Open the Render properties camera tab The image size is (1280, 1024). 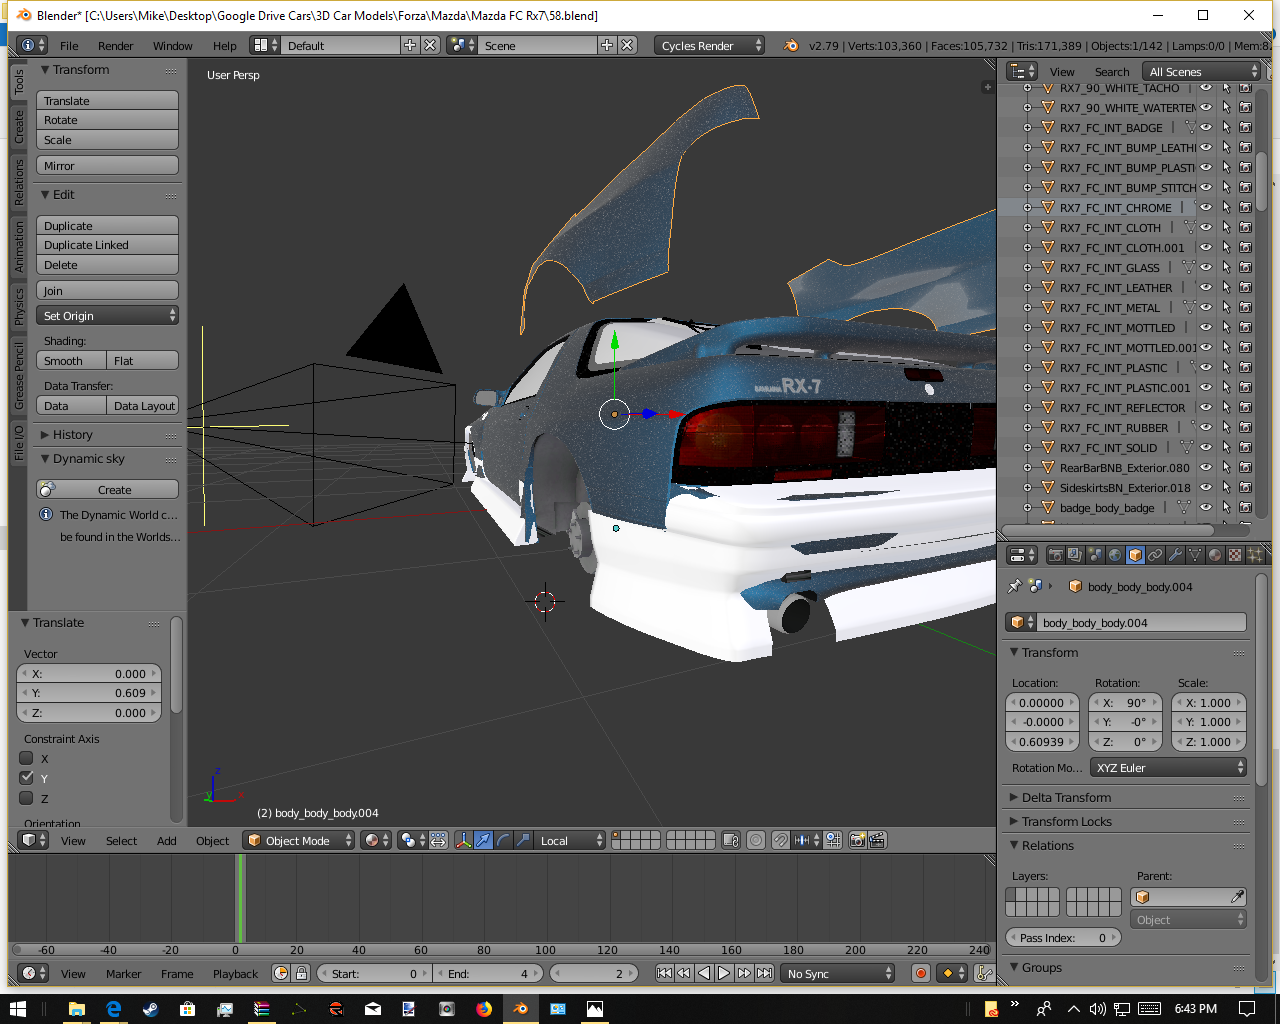(x=1056, y=555)
